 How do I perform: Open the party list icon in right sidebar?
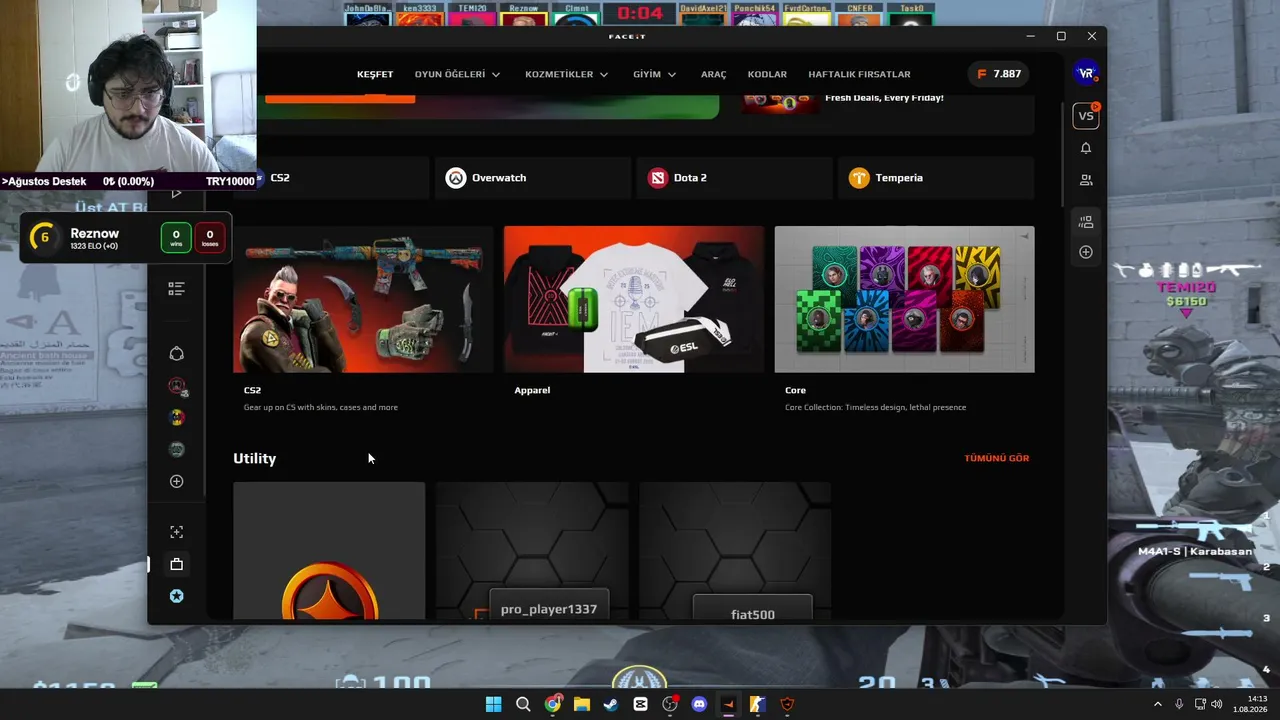tap(1086, 222)
